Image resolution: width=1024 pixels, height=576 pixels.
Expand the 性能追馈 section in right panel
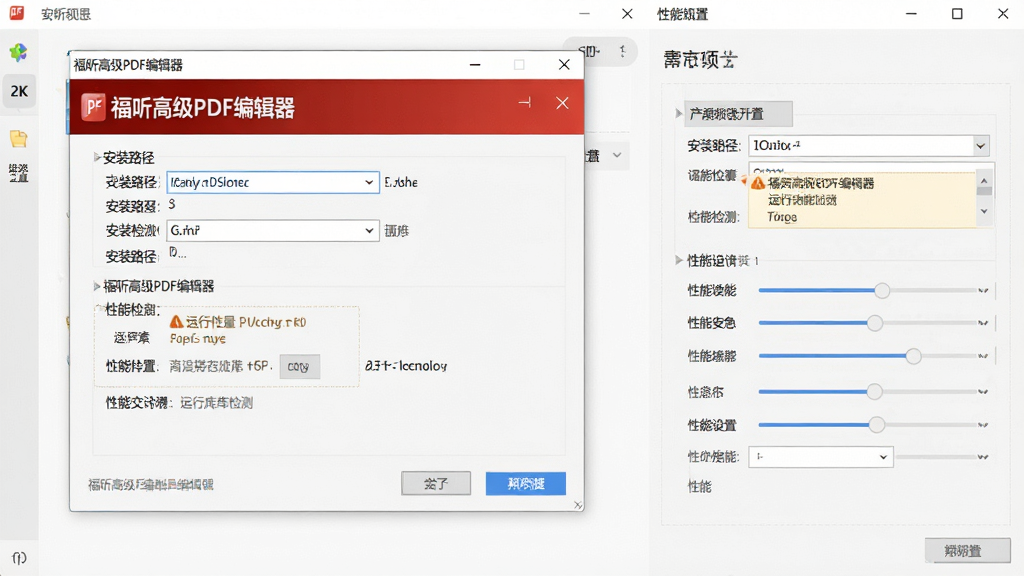click(x=679, y=260)
